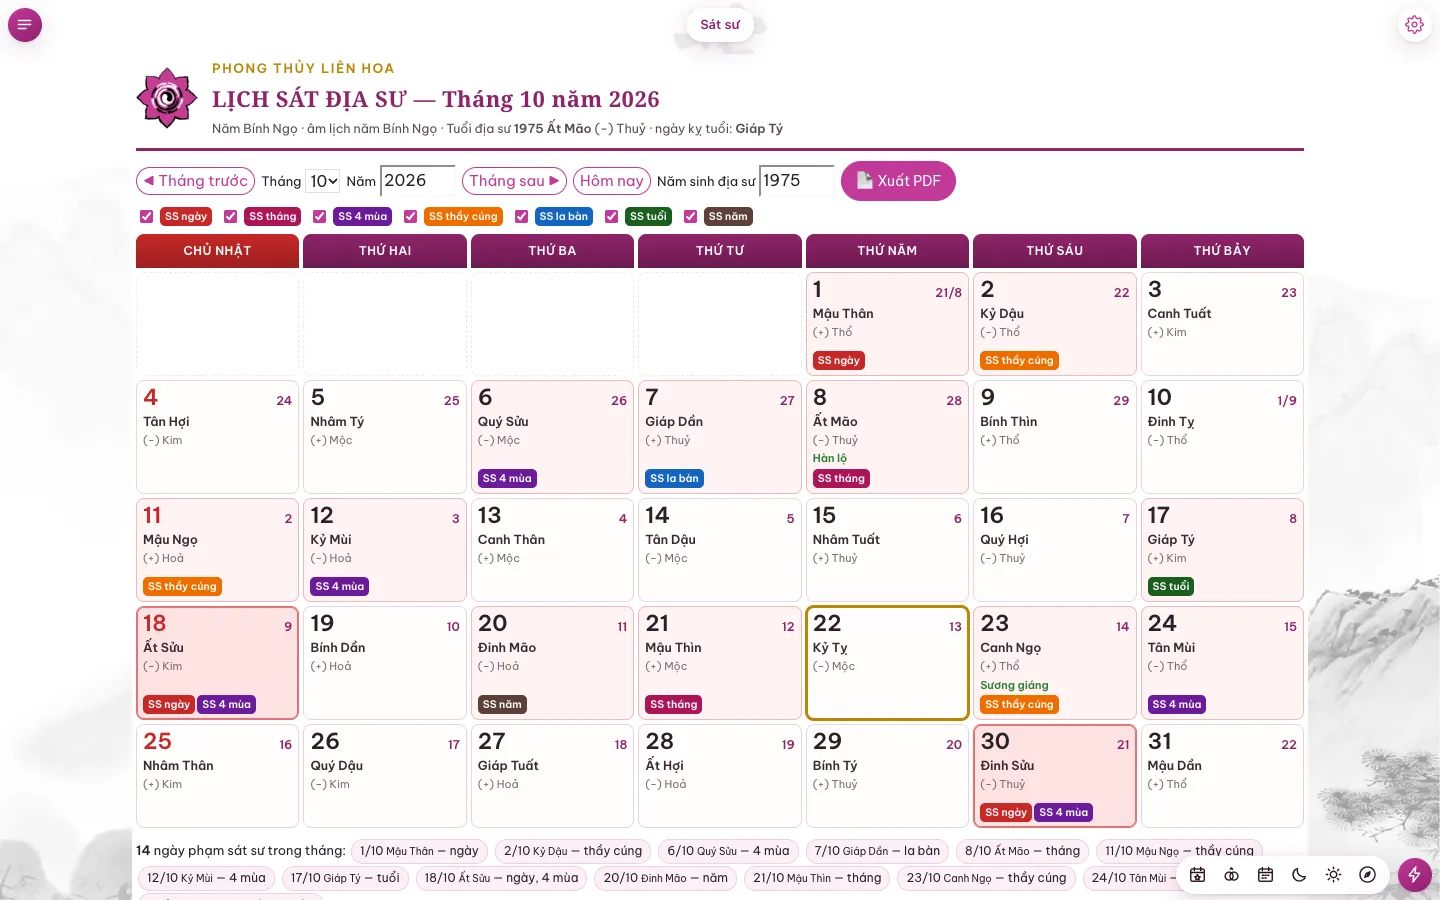This screenshot has width=1440, height=900.
Task: Click the starred calendar icon in bottom toolbar
Action: point(1197,875)
